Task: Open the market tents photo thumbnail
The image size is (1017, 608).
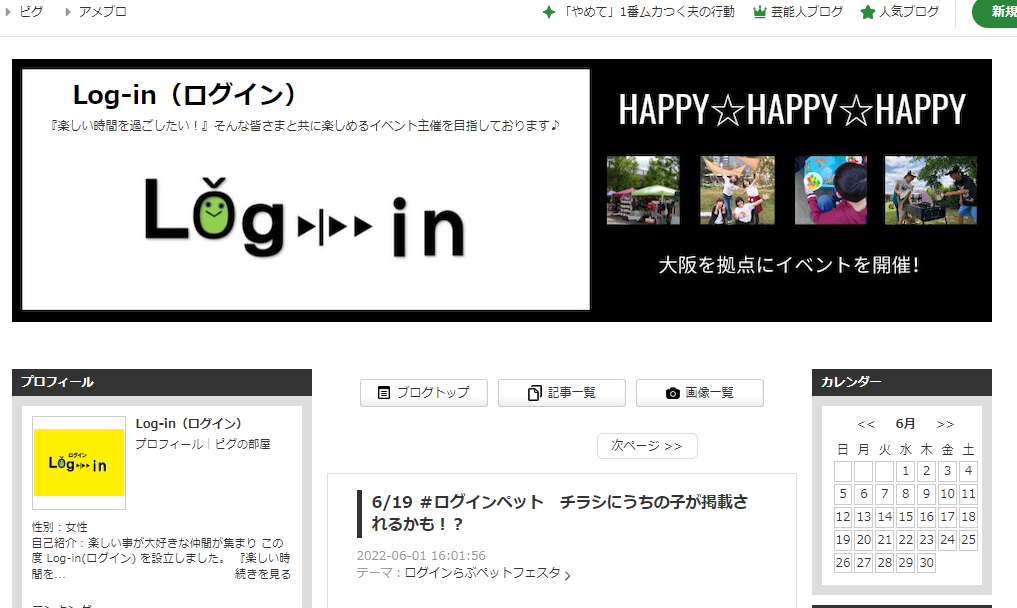Action: (643, 189)
